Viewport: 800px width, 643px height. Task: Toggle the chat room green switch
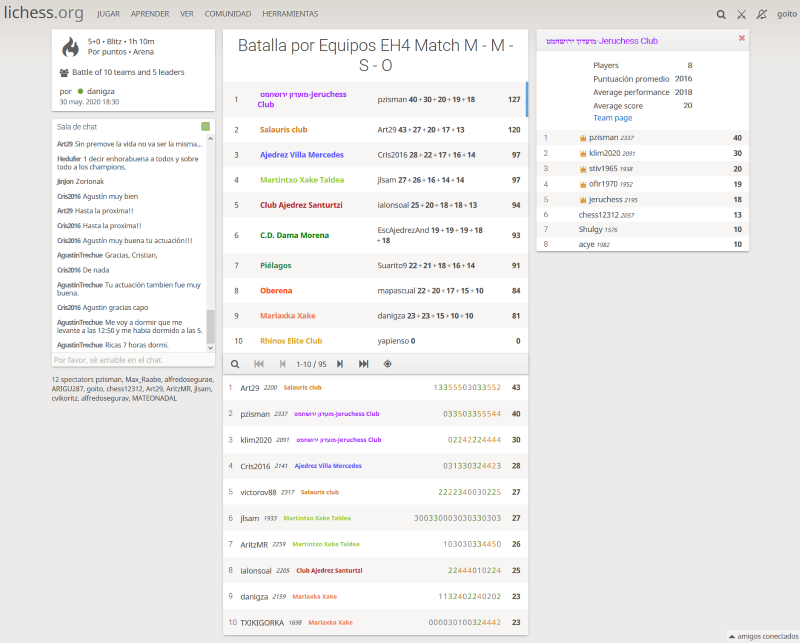click(x=205, y=127)
